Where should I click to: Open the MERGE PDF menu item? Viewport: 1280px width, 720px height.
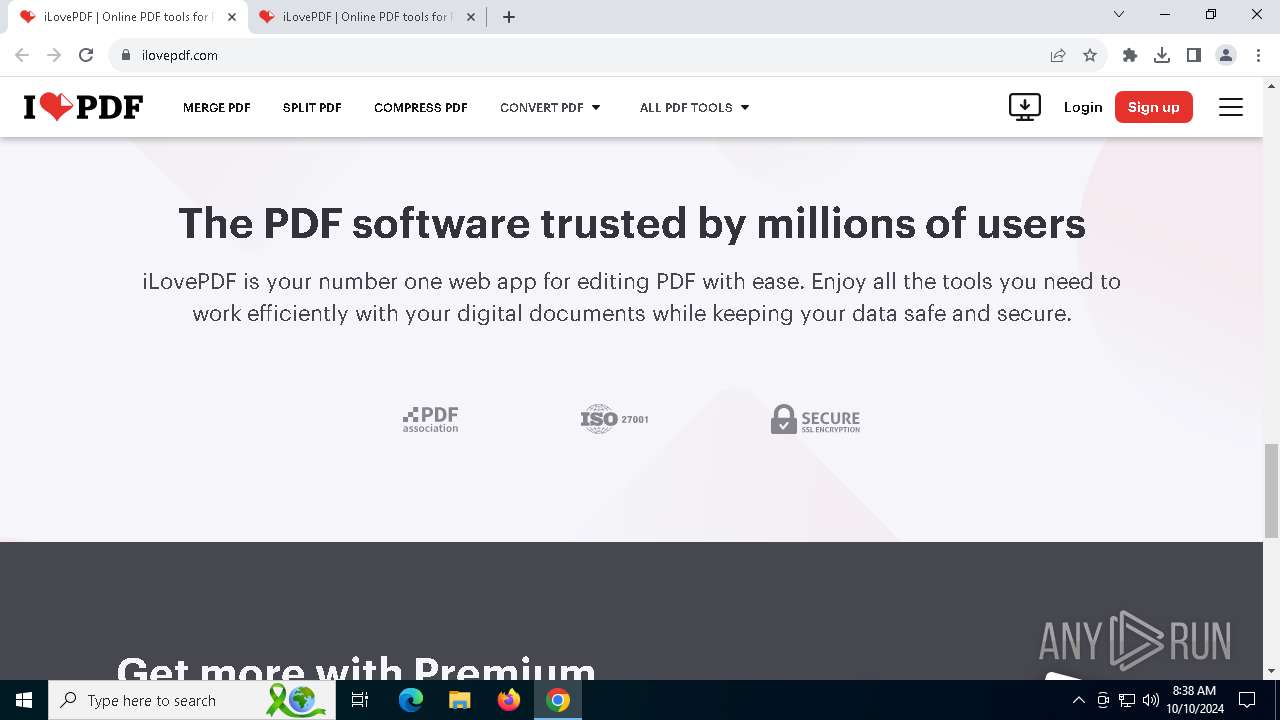click(217, 107)
